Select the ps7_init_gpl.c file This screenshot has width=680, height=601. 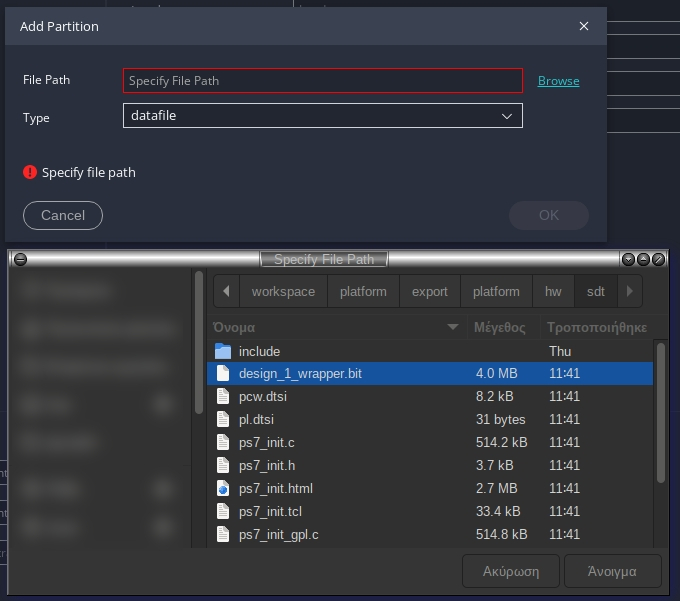click(430, 534)
